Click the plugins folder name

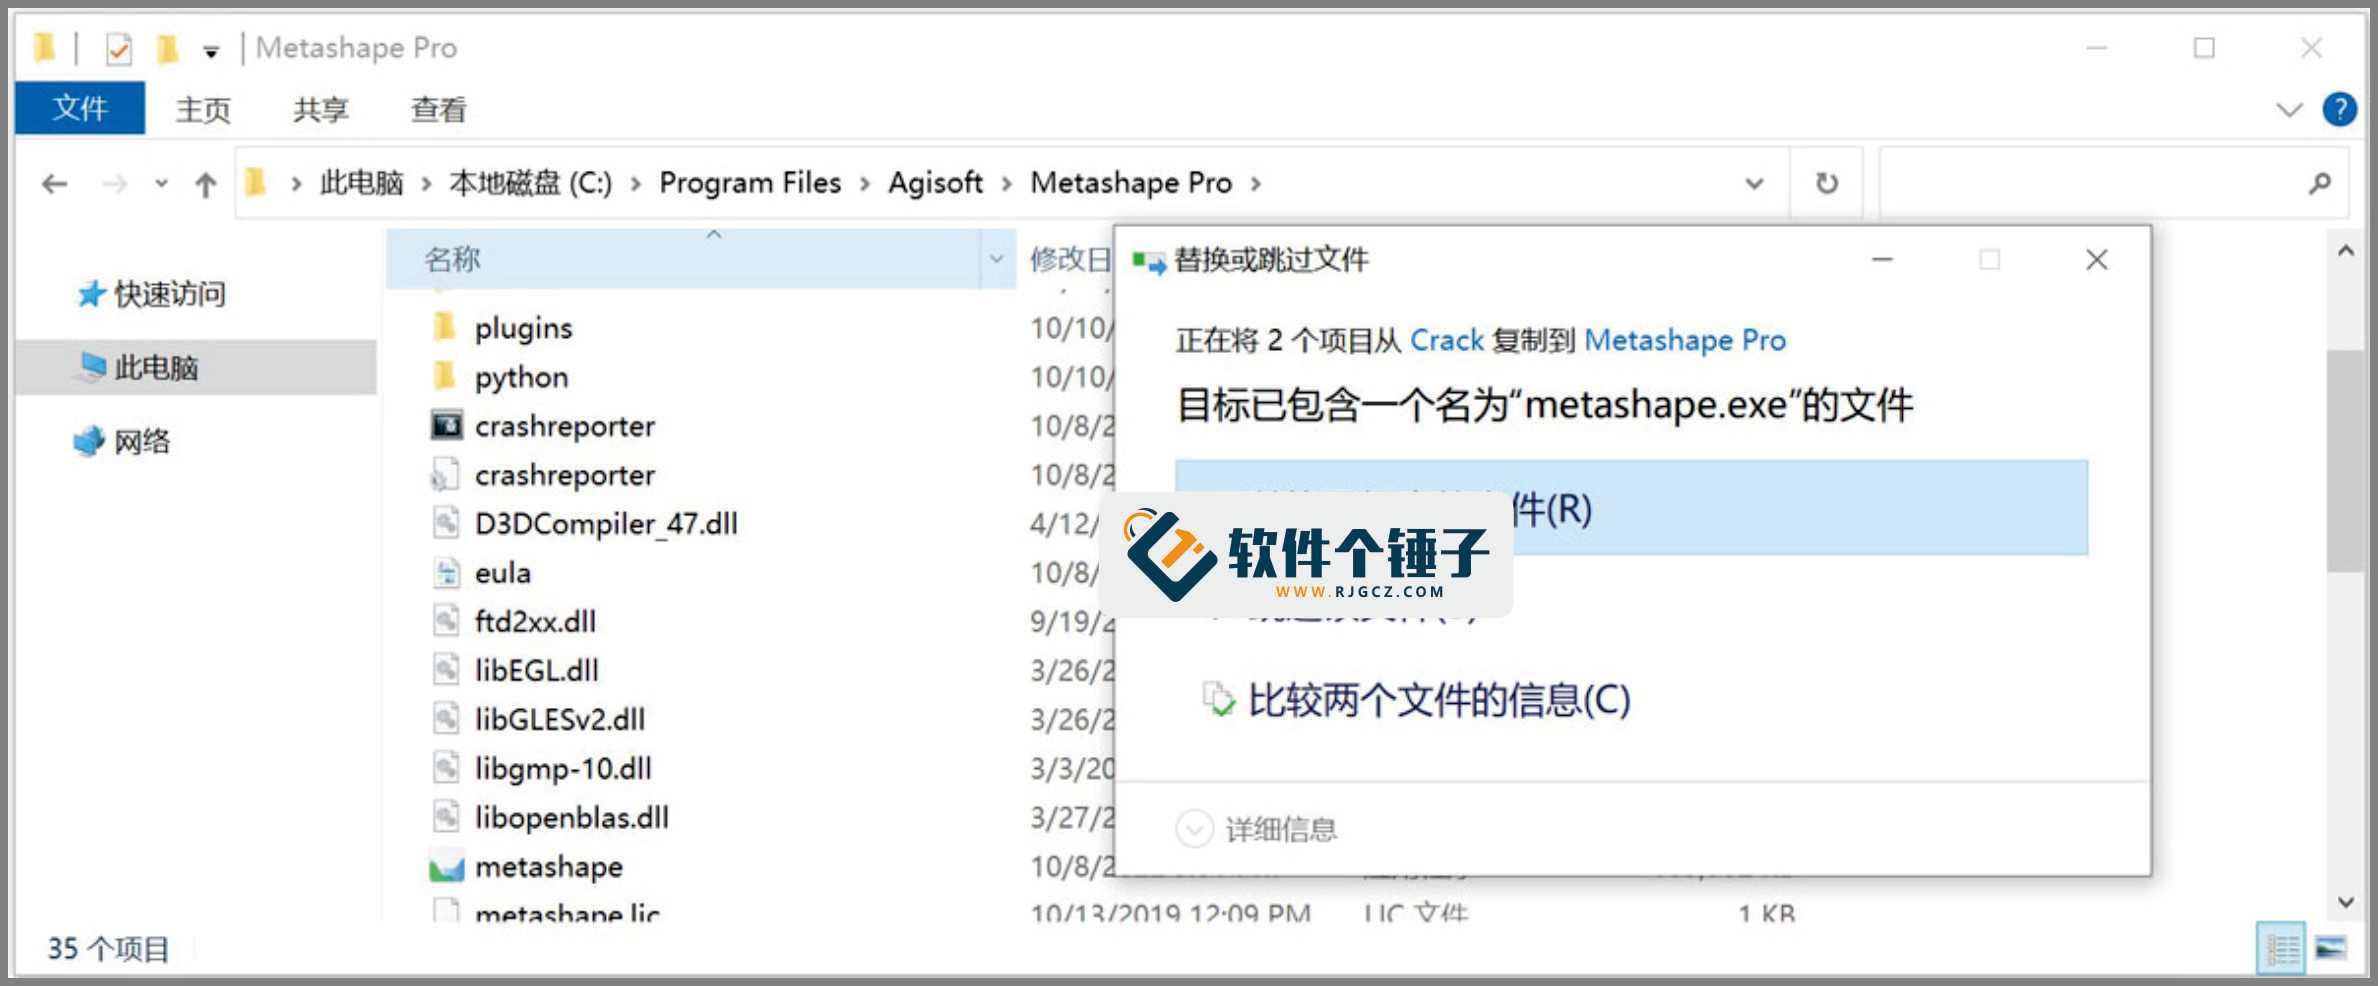(x=523, y=328)
